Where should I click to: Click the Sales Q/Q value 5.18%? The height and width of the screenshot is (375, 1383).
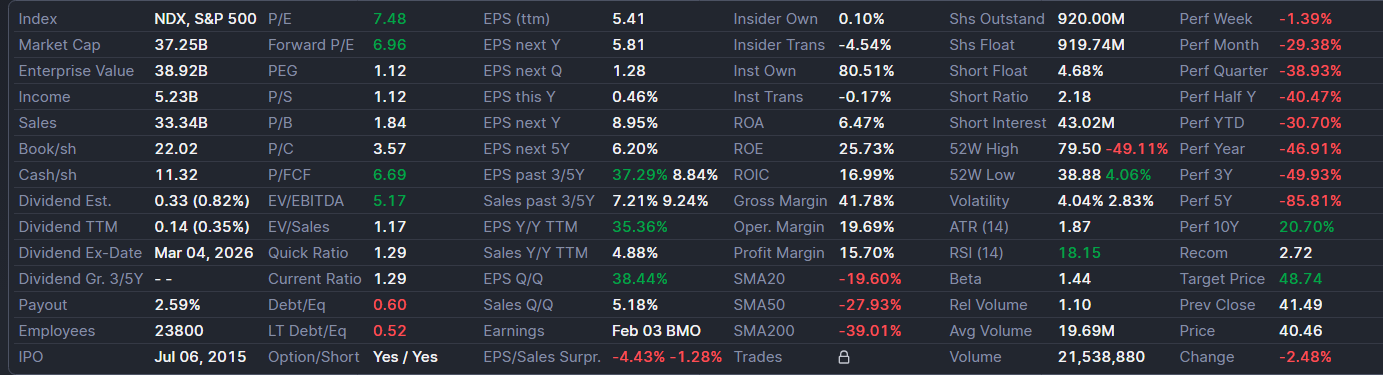coord(634,304)
